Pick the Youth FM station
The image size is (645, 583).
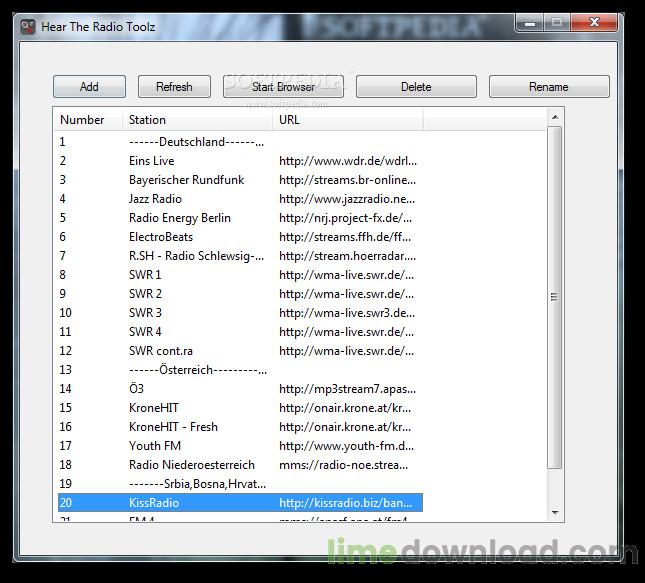155,446
